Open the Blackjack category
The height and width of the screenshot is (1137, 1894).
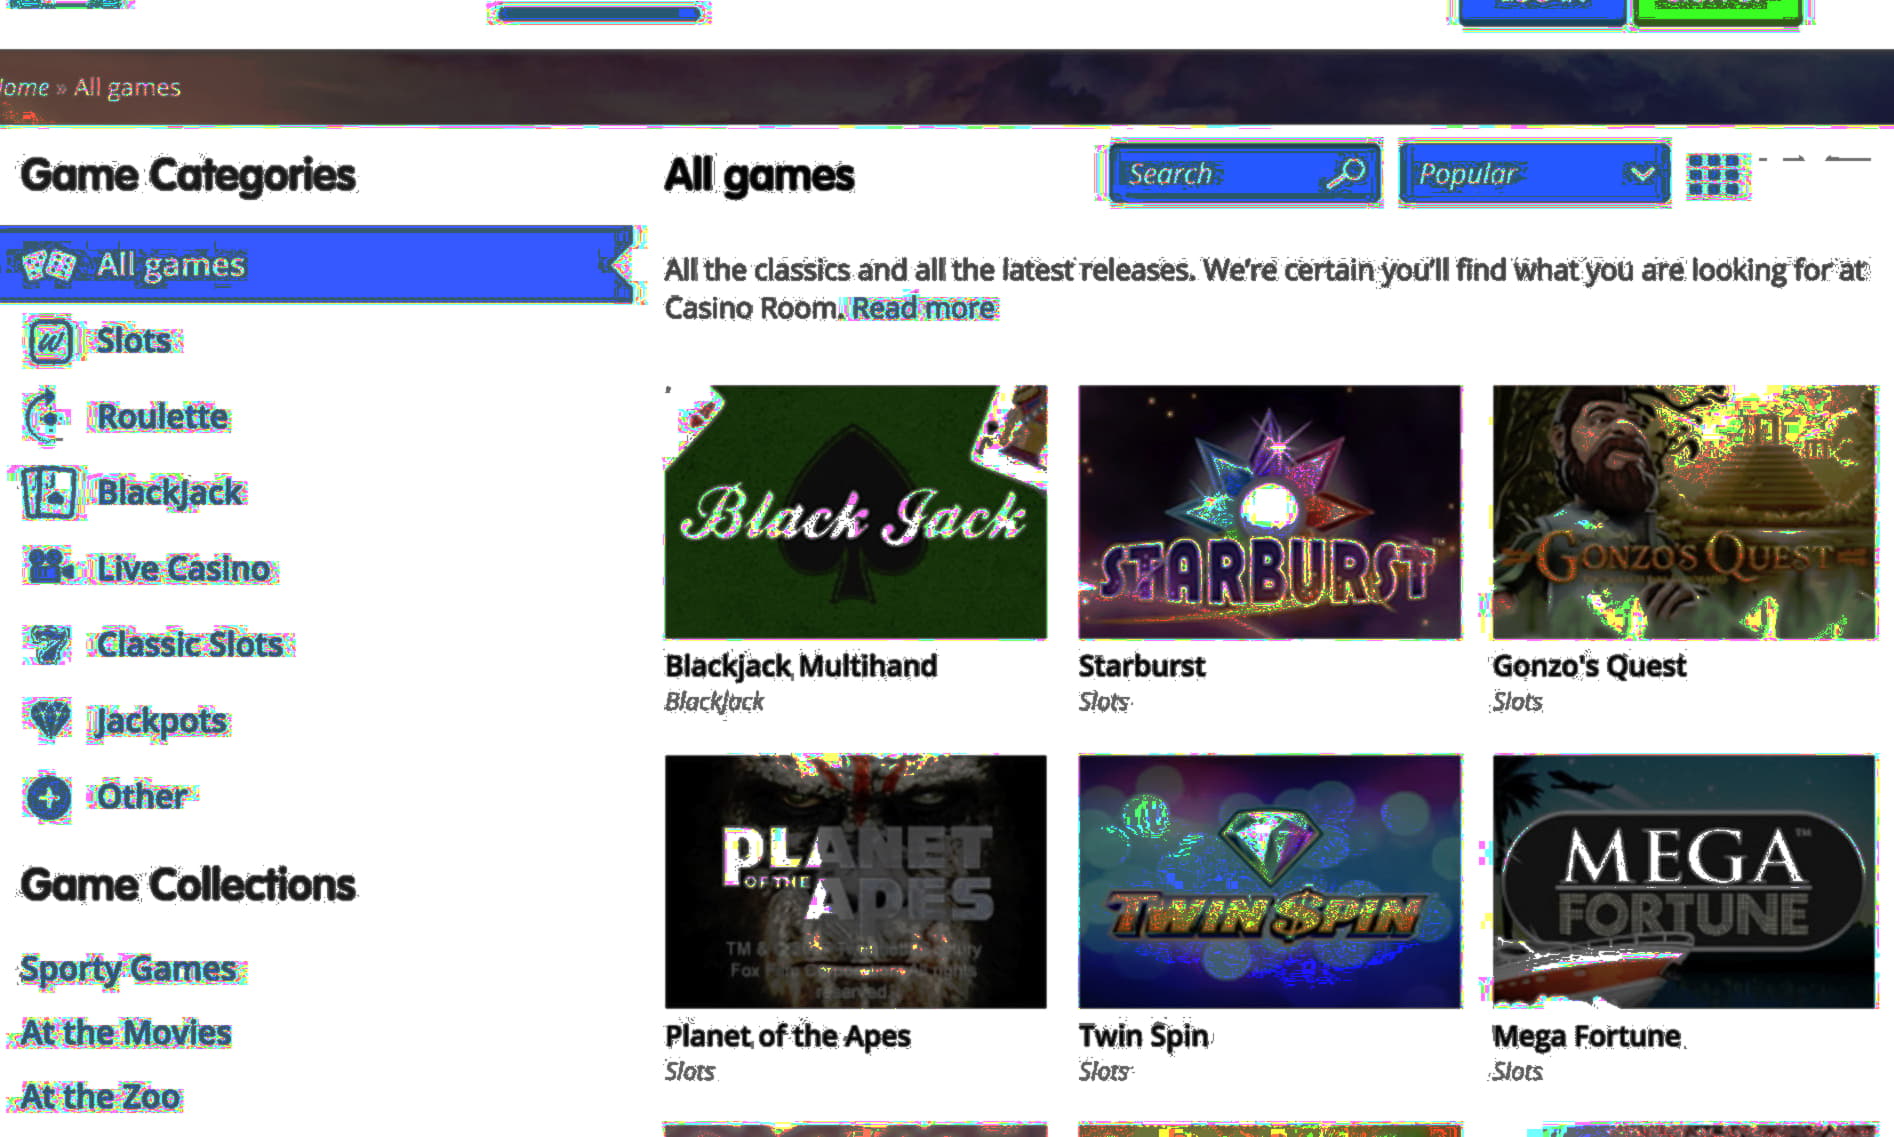pos(171,492)
